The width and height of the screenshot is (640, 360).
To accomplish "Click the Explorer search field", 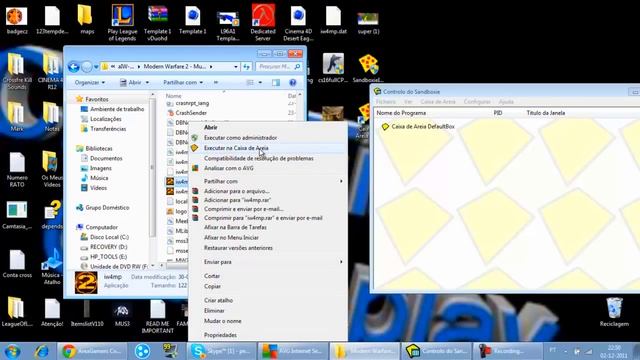I will tap(279, 67).
